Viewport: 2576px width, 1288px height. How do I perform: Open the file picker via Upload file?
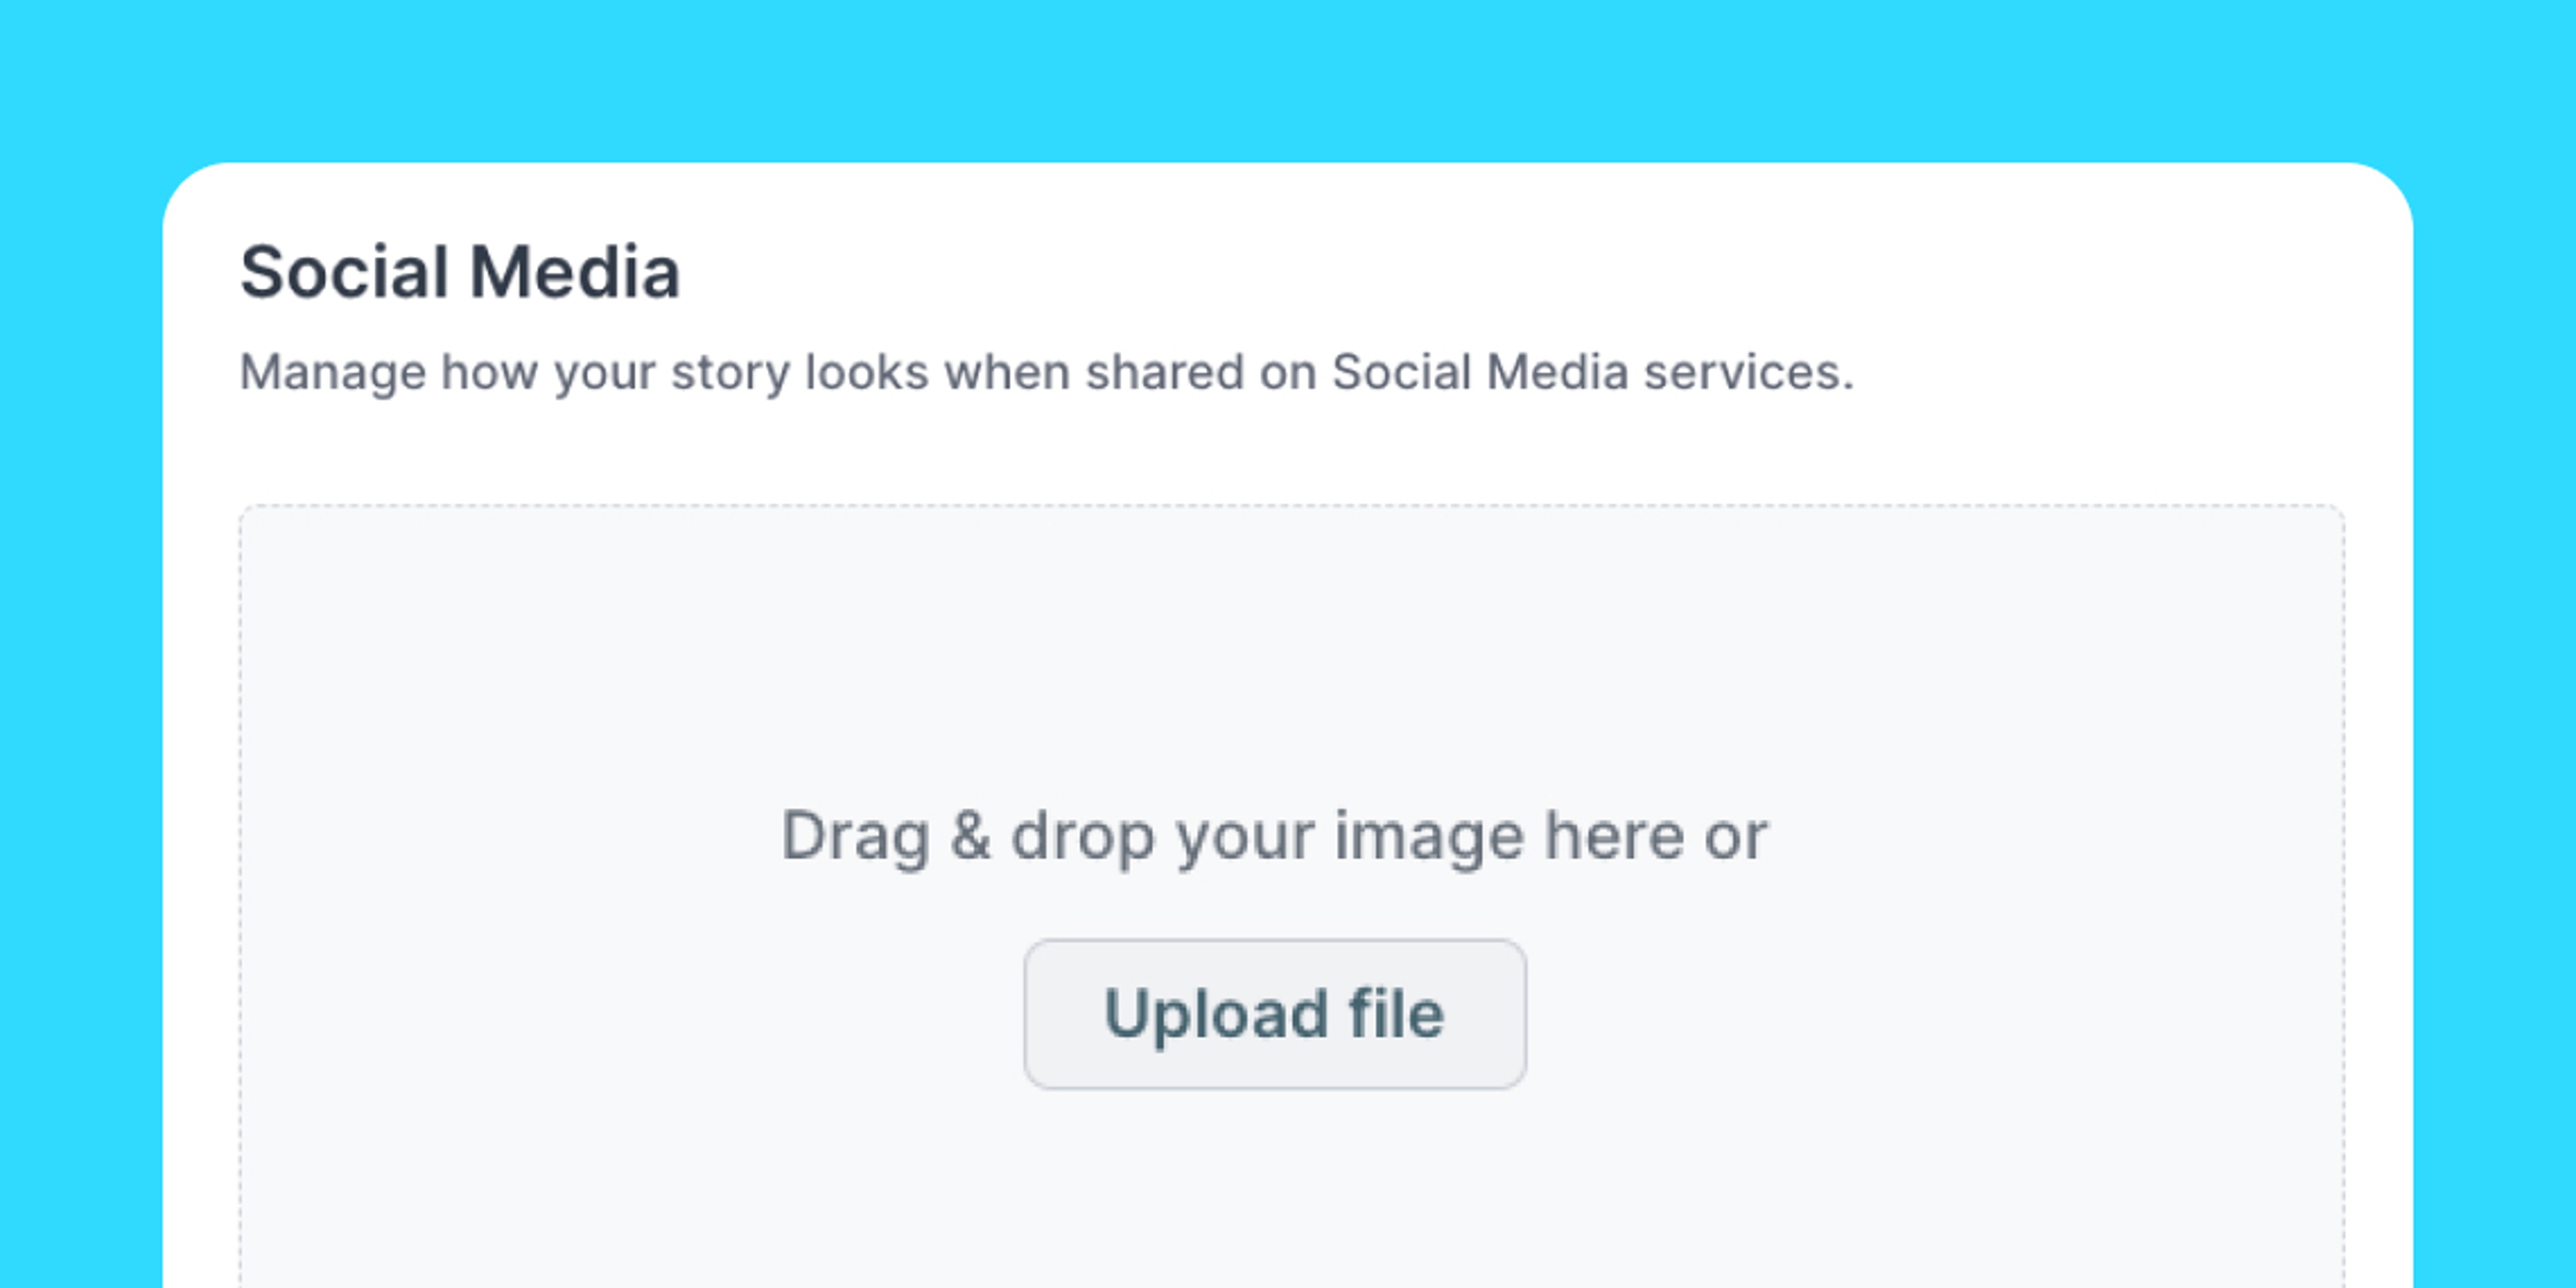tap(1274, 1014)
